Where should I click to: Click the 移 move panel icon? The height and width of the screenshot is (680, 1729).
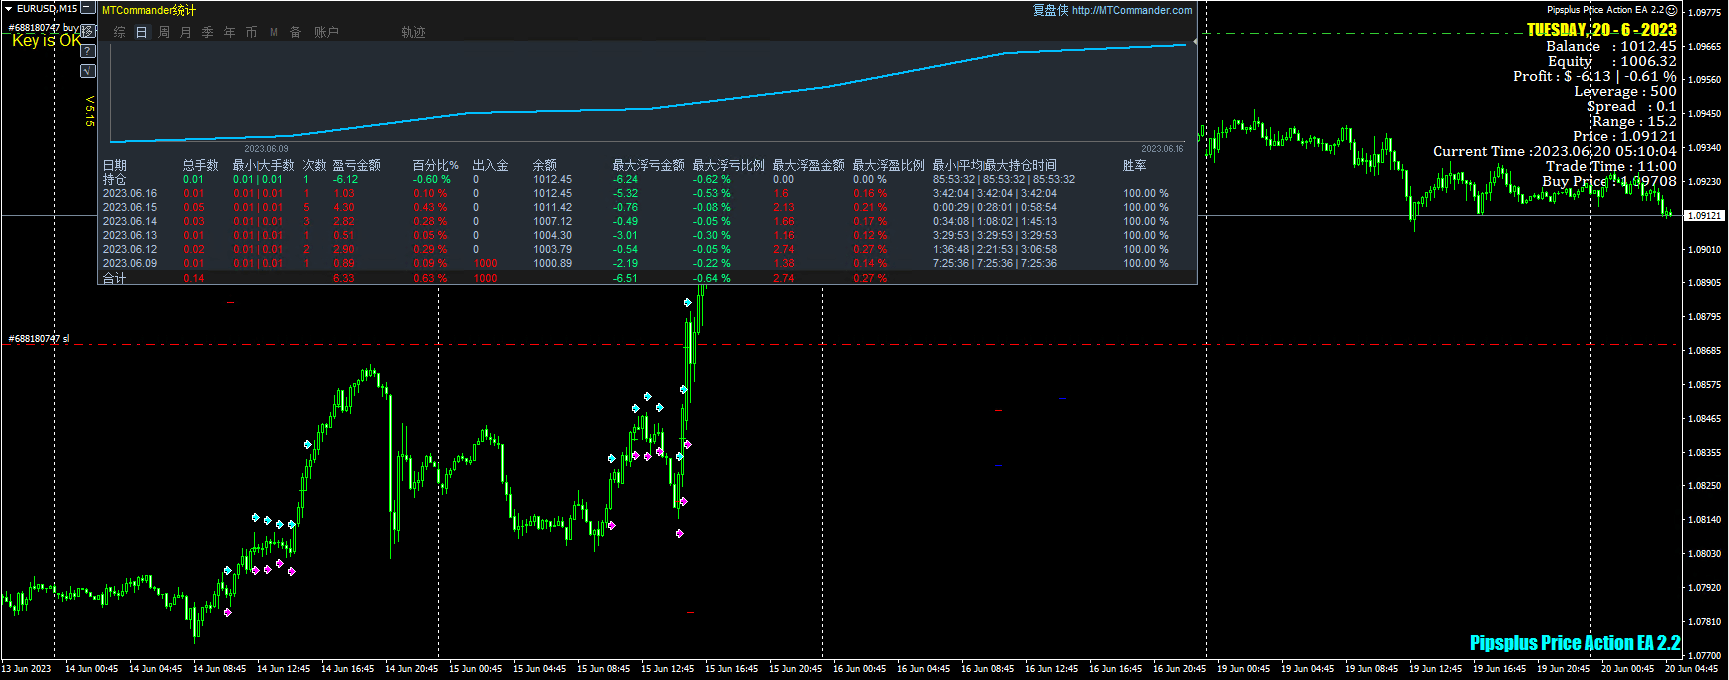(88, 31)
